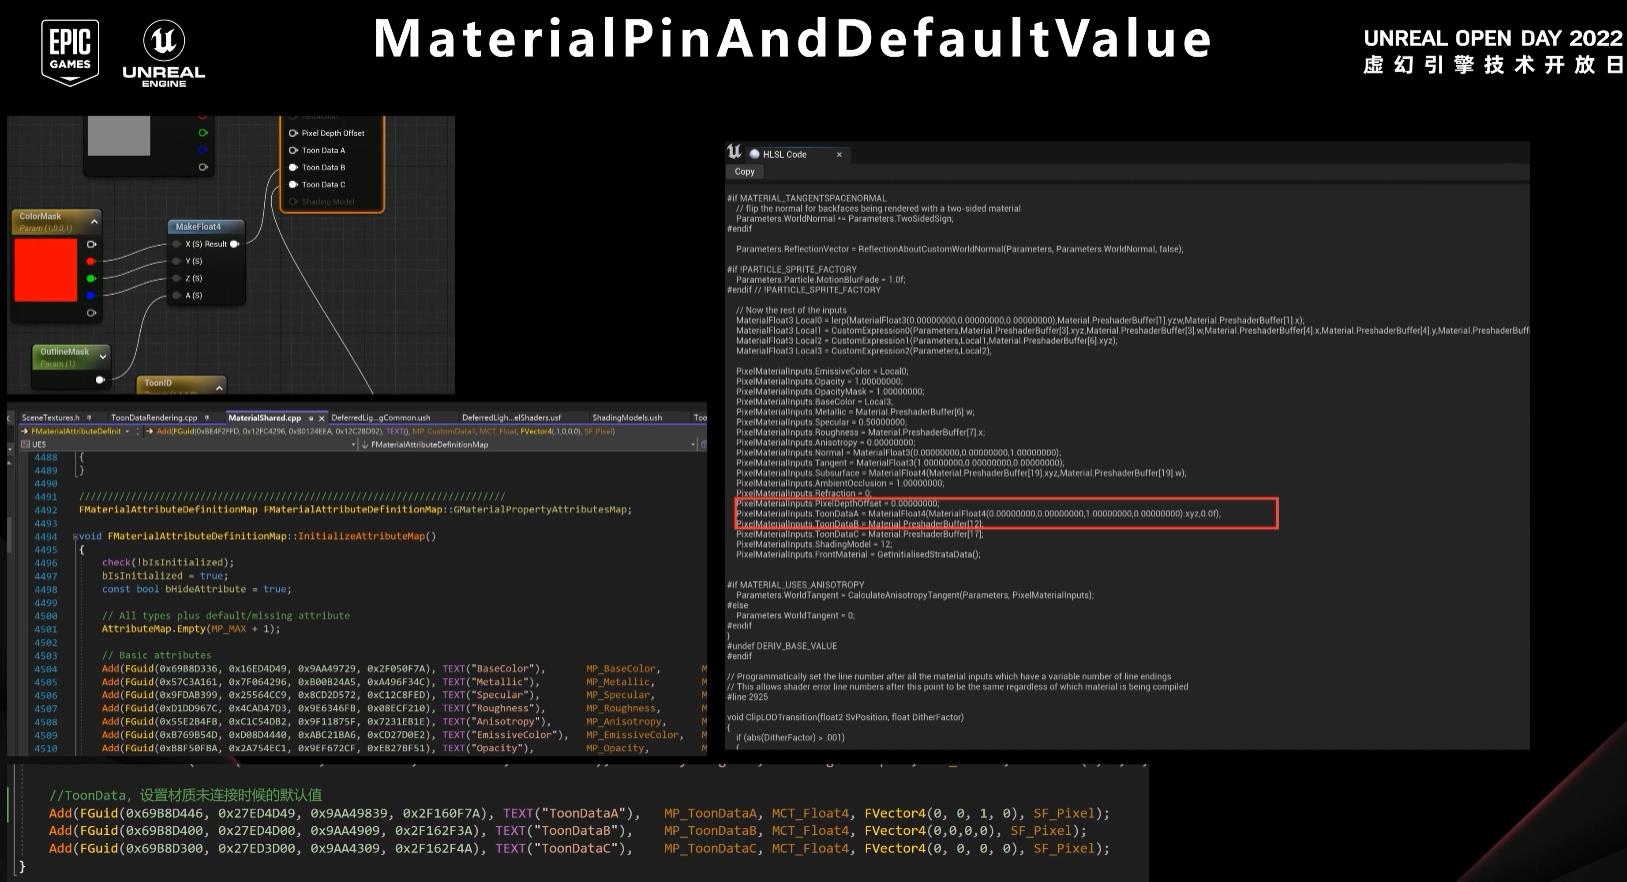Click the //ToonData comment line
Screen dimensions: 1627x882
[185, 796]
